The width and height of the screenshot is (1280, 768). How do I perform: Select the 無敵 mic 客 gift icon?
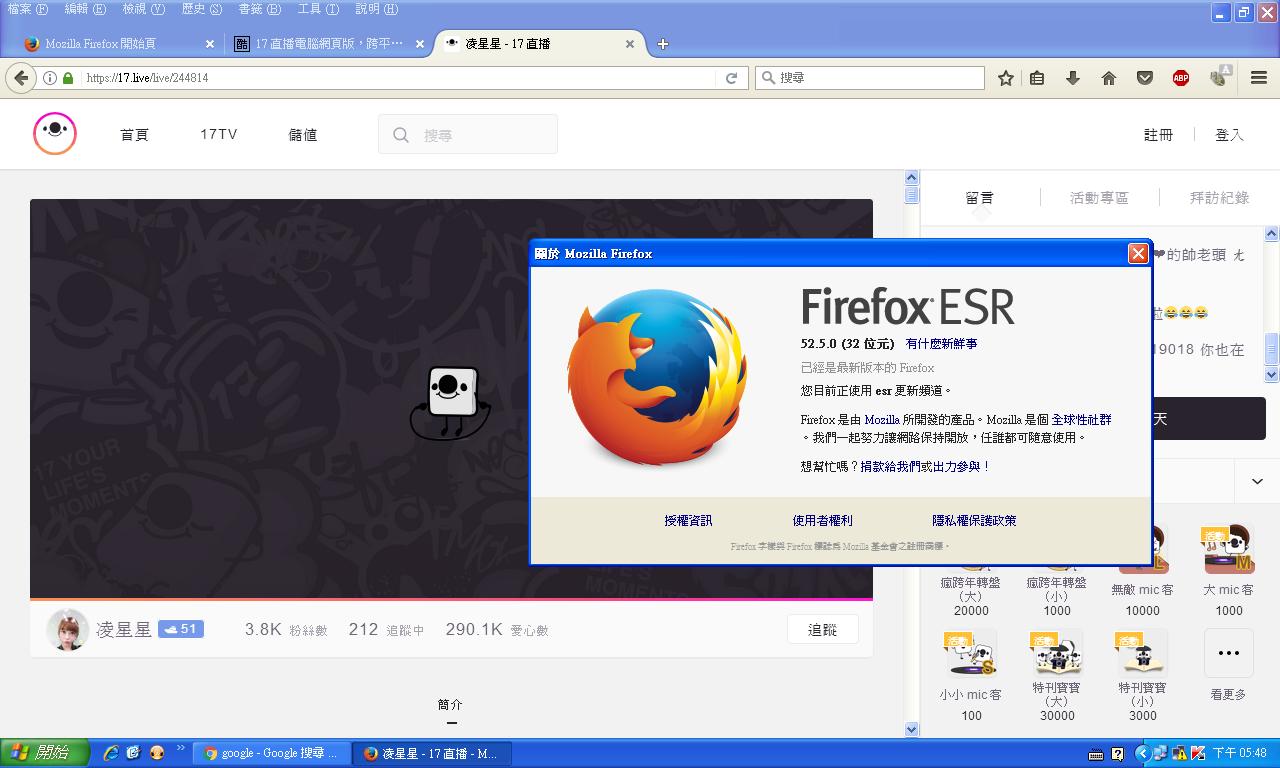coord(1143,548)
